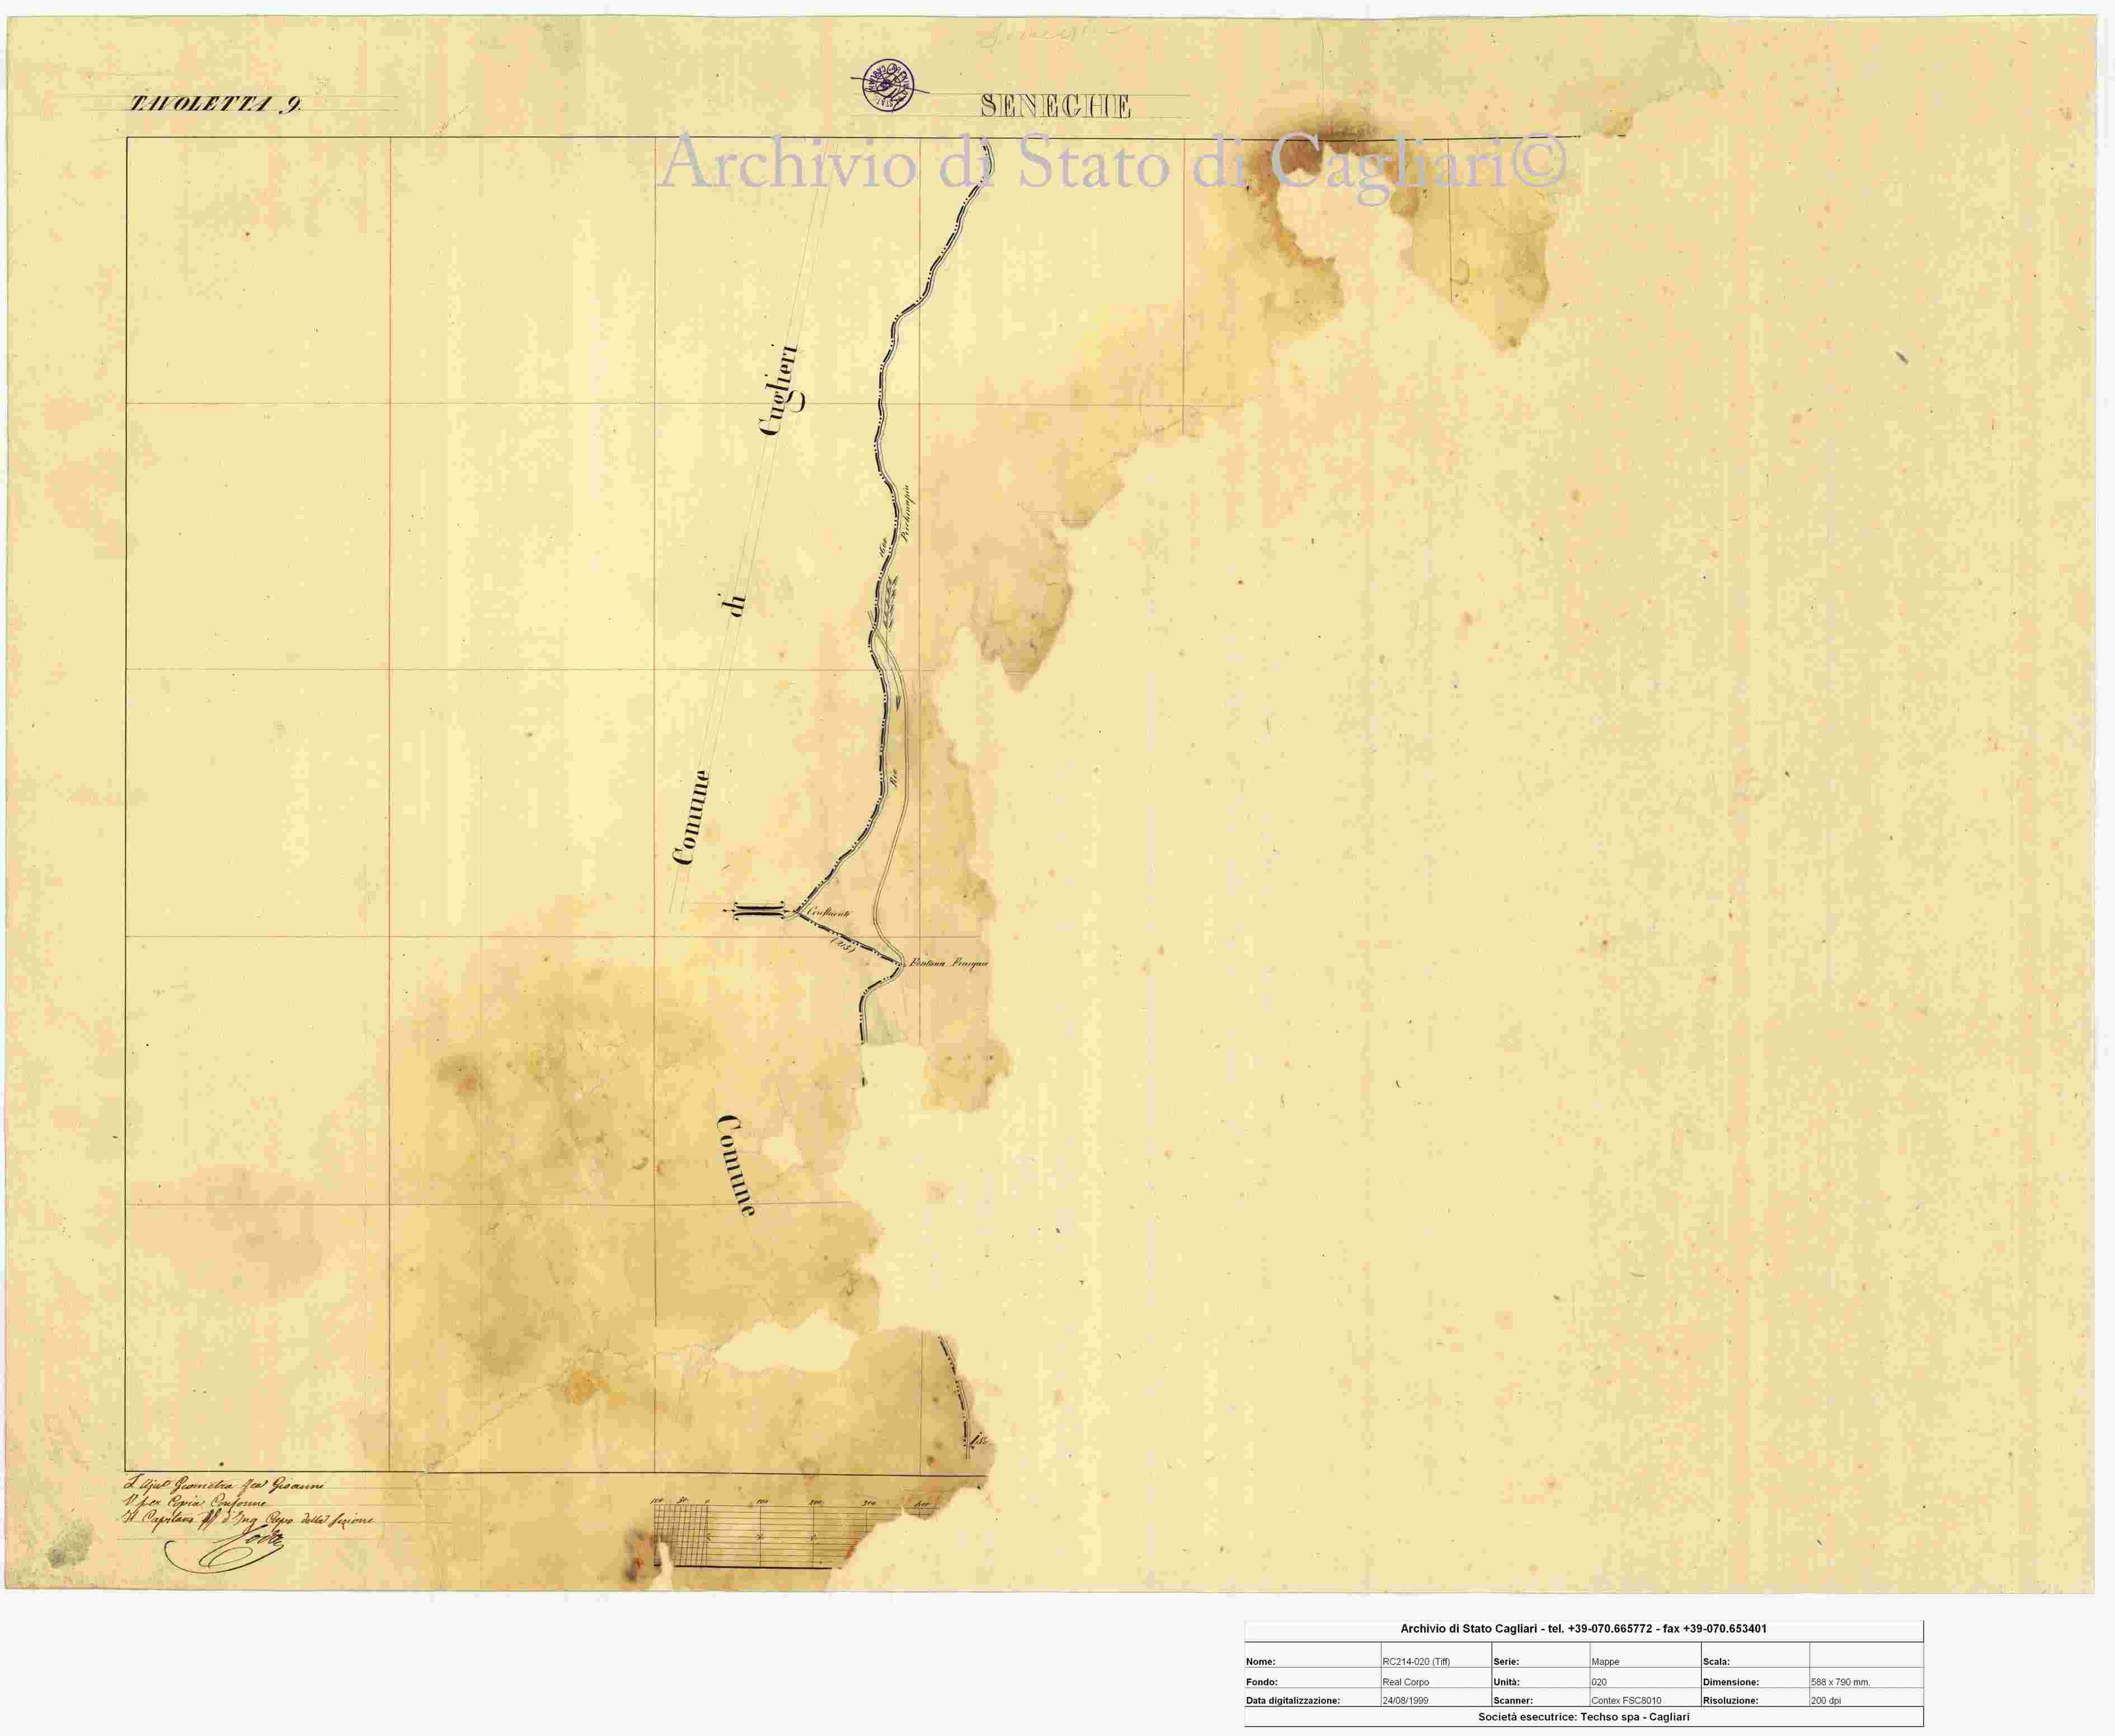Click the Archivio di Stato di Cagliari watermark
This screenshot has width=2115, height=1736.
[1113, 162]
